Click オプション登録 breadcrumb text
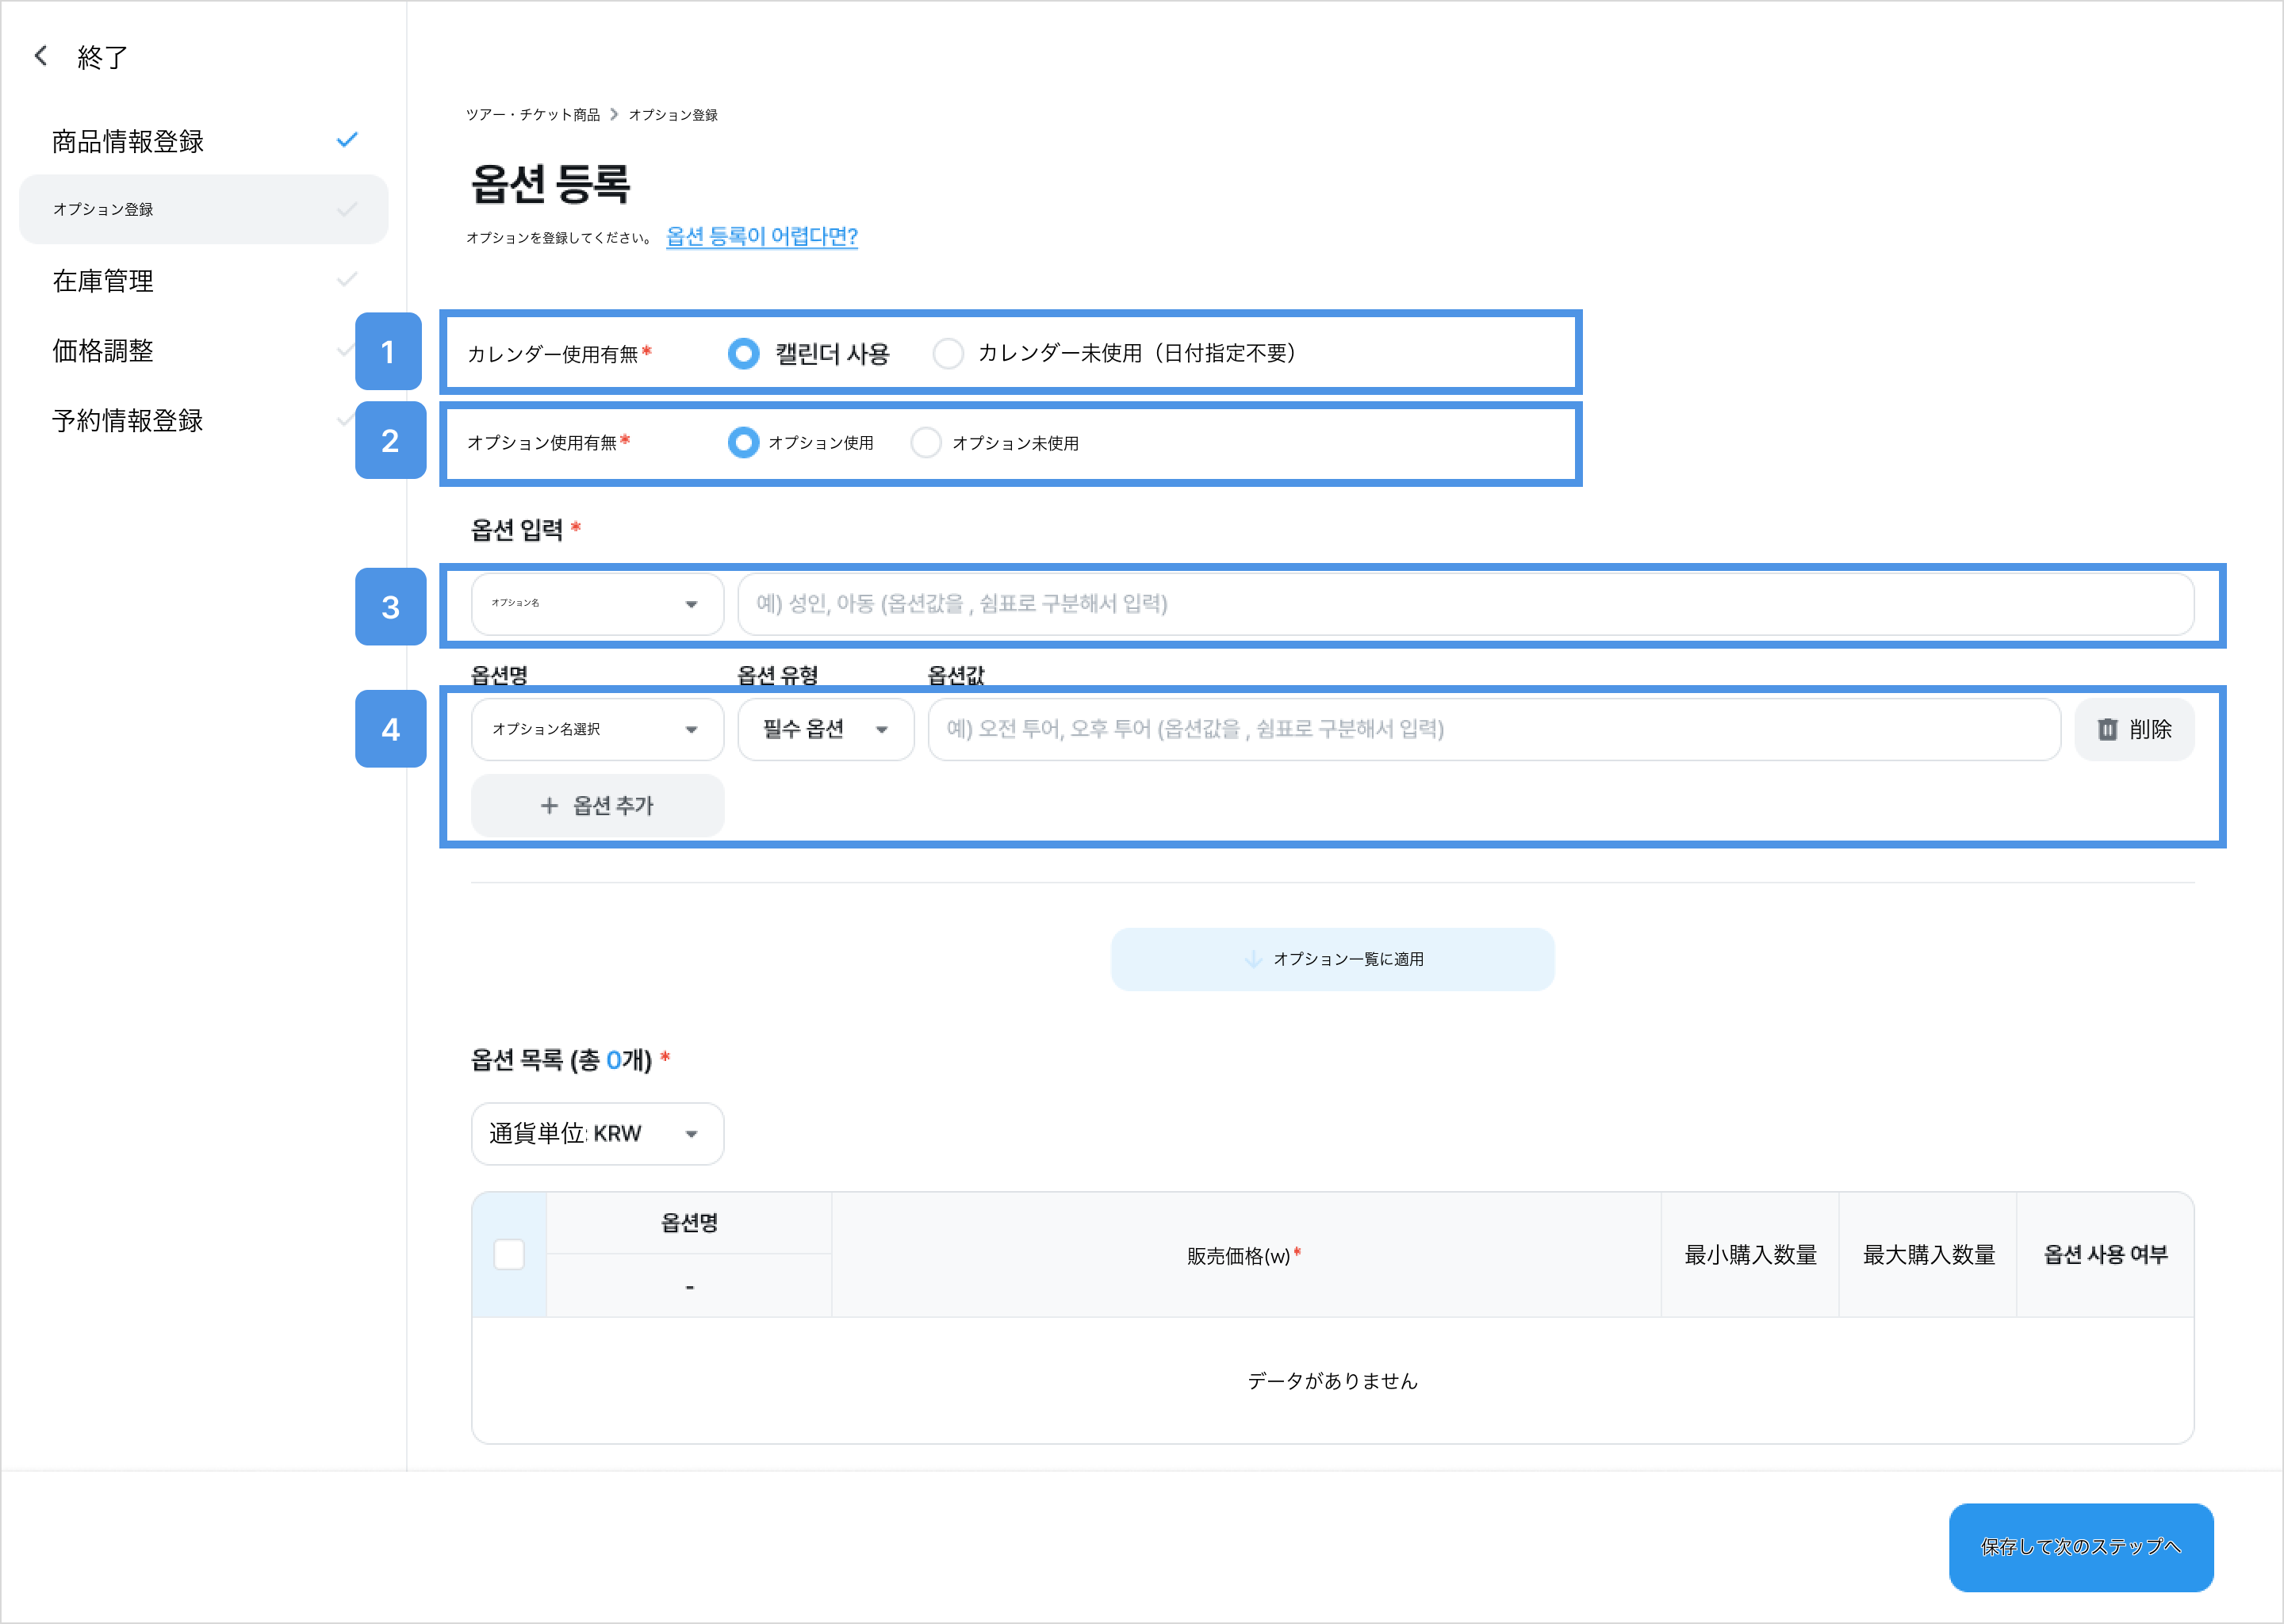2284x1624 pixels. tap(673, 115)
